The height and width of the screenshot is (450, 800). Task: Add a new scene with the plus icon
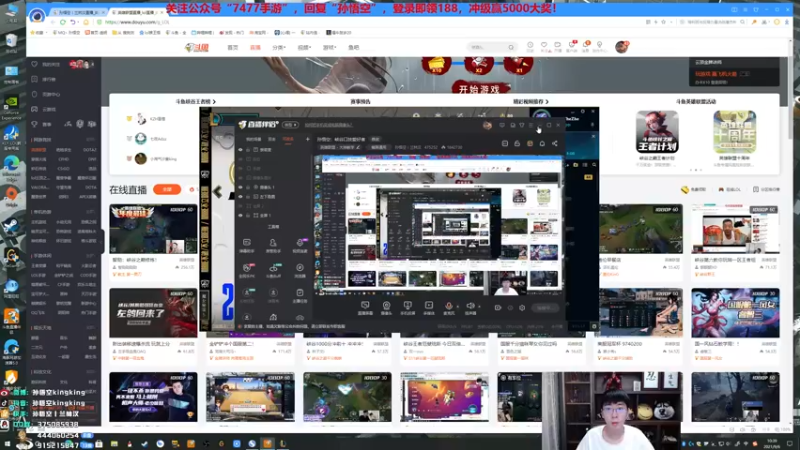tap(308, 139)
